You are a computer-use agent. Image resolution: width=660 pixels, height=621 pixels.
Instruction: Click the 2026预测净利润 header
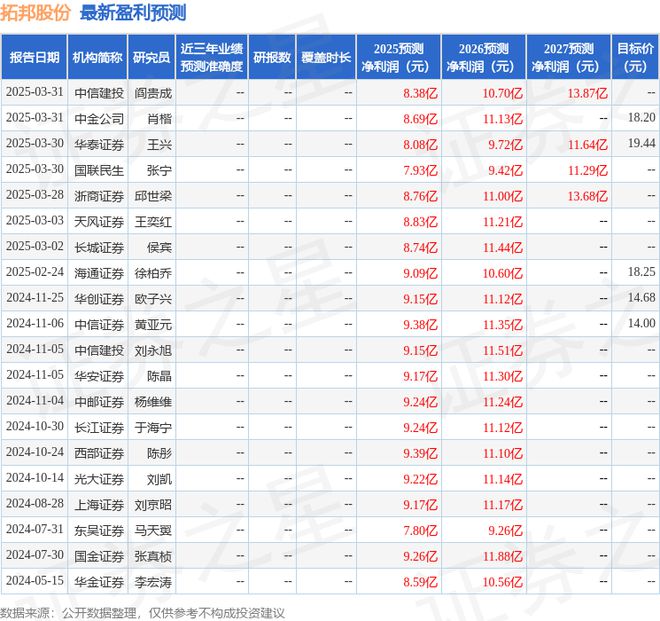484,57
